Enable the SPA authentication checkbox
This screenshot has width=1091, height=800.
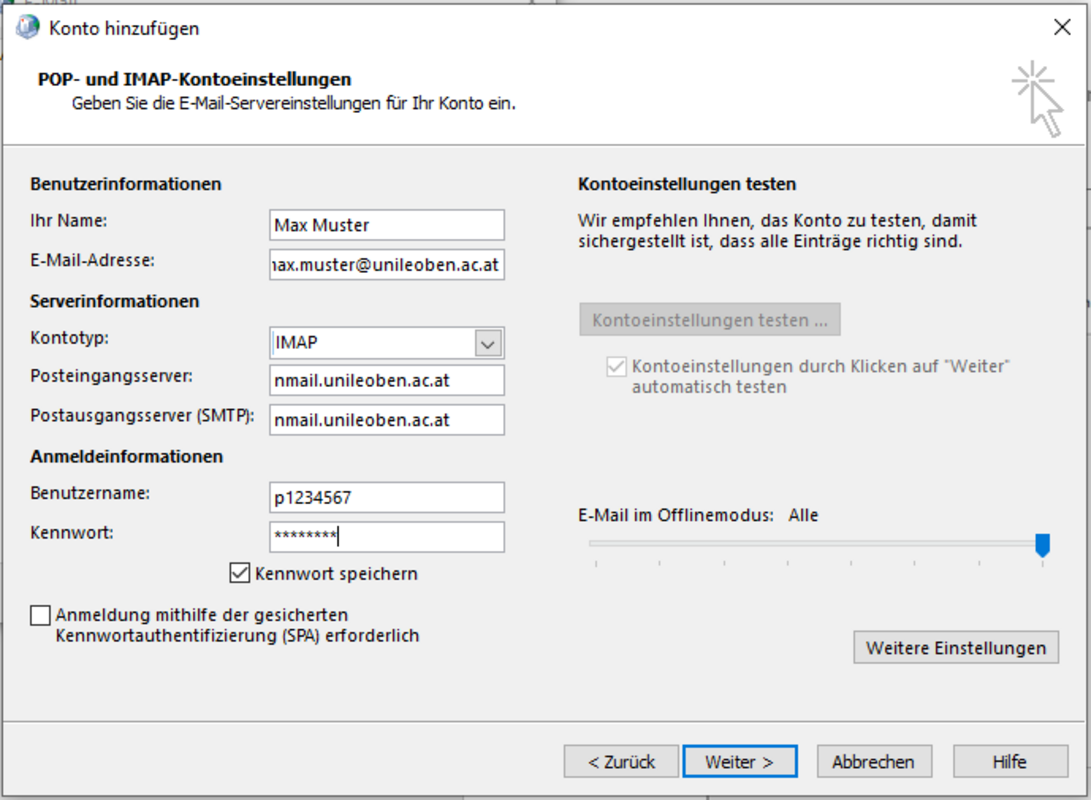coord(40,615)
